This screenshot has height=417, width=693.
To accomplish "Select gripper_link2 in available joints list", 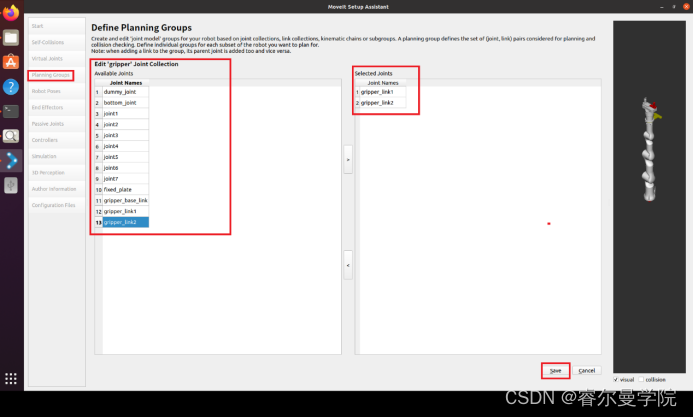I will click(x=126, y=222).
